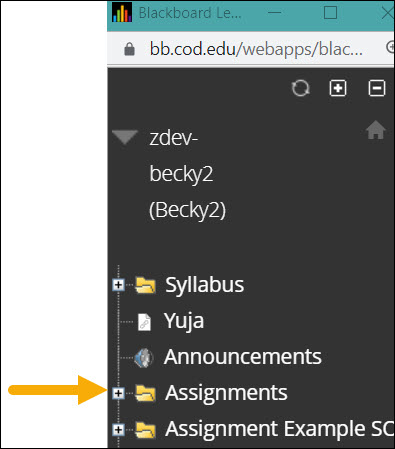Collapse the zdev-becky2 course triangle
Viewport: 395px width, 449px height.
tap(125, 137)
